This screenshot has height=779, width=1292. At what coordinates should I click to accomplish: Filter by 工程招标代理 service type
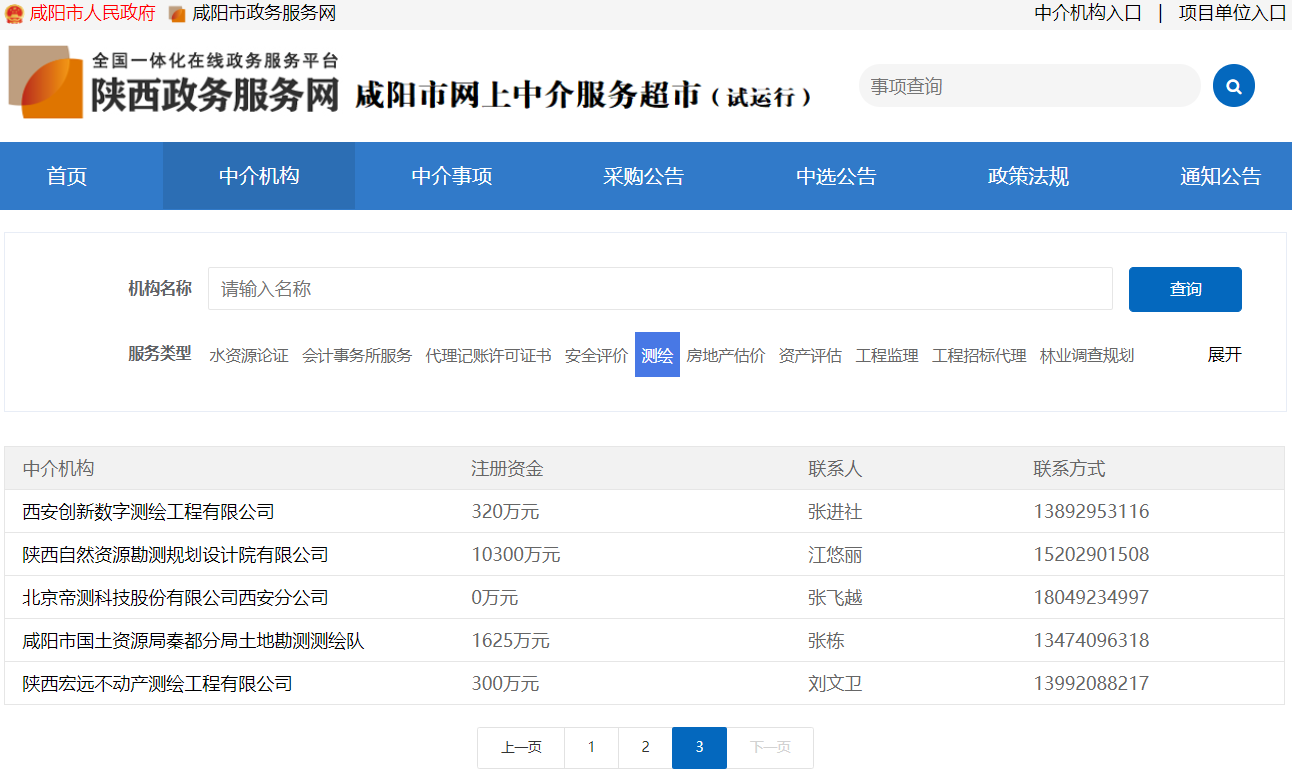pos(979,355)
